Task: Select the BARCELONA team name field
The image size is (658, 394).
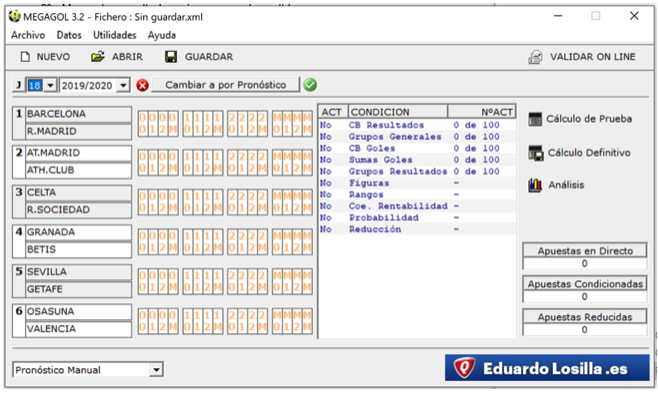Action: coord(78,114)
